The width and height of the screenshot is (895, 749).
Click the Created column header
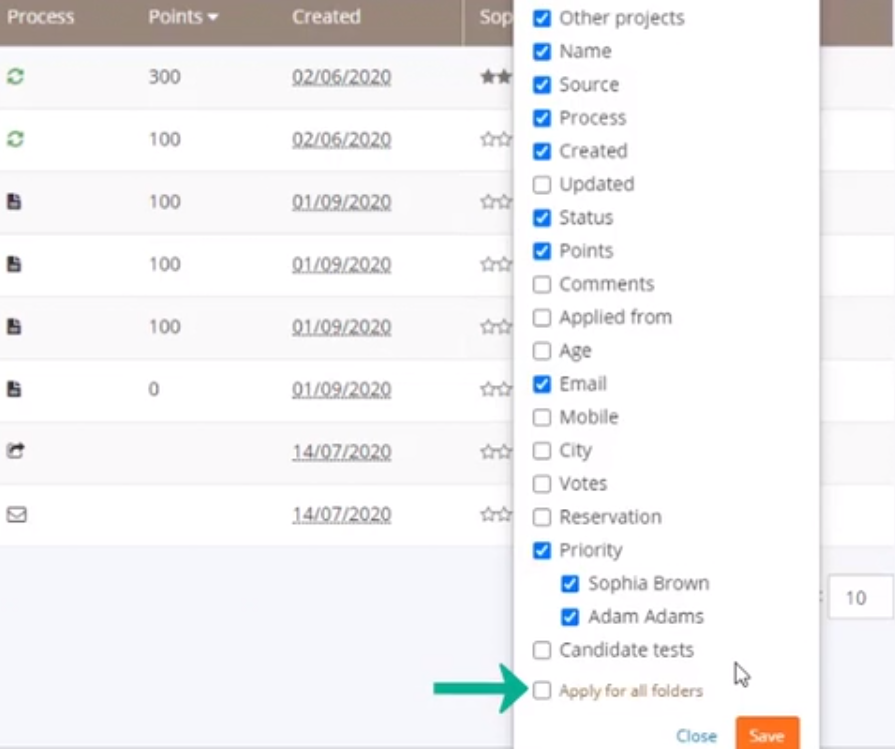(x=326, y=17)
